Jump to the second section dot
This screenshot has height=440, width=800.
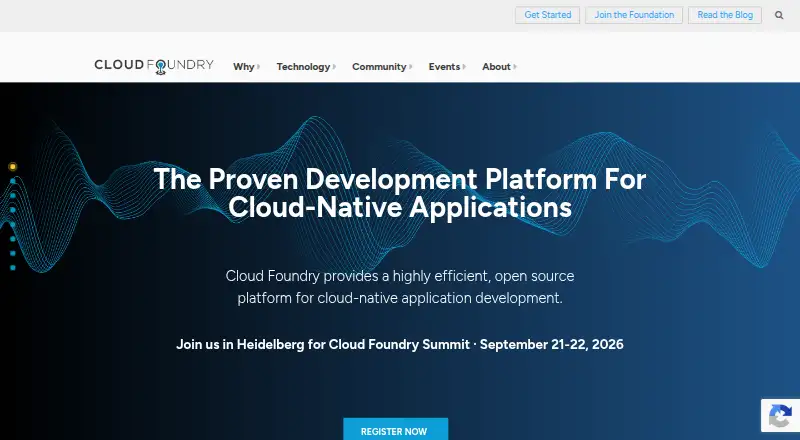pyautogui.click(x=13, y=181)
